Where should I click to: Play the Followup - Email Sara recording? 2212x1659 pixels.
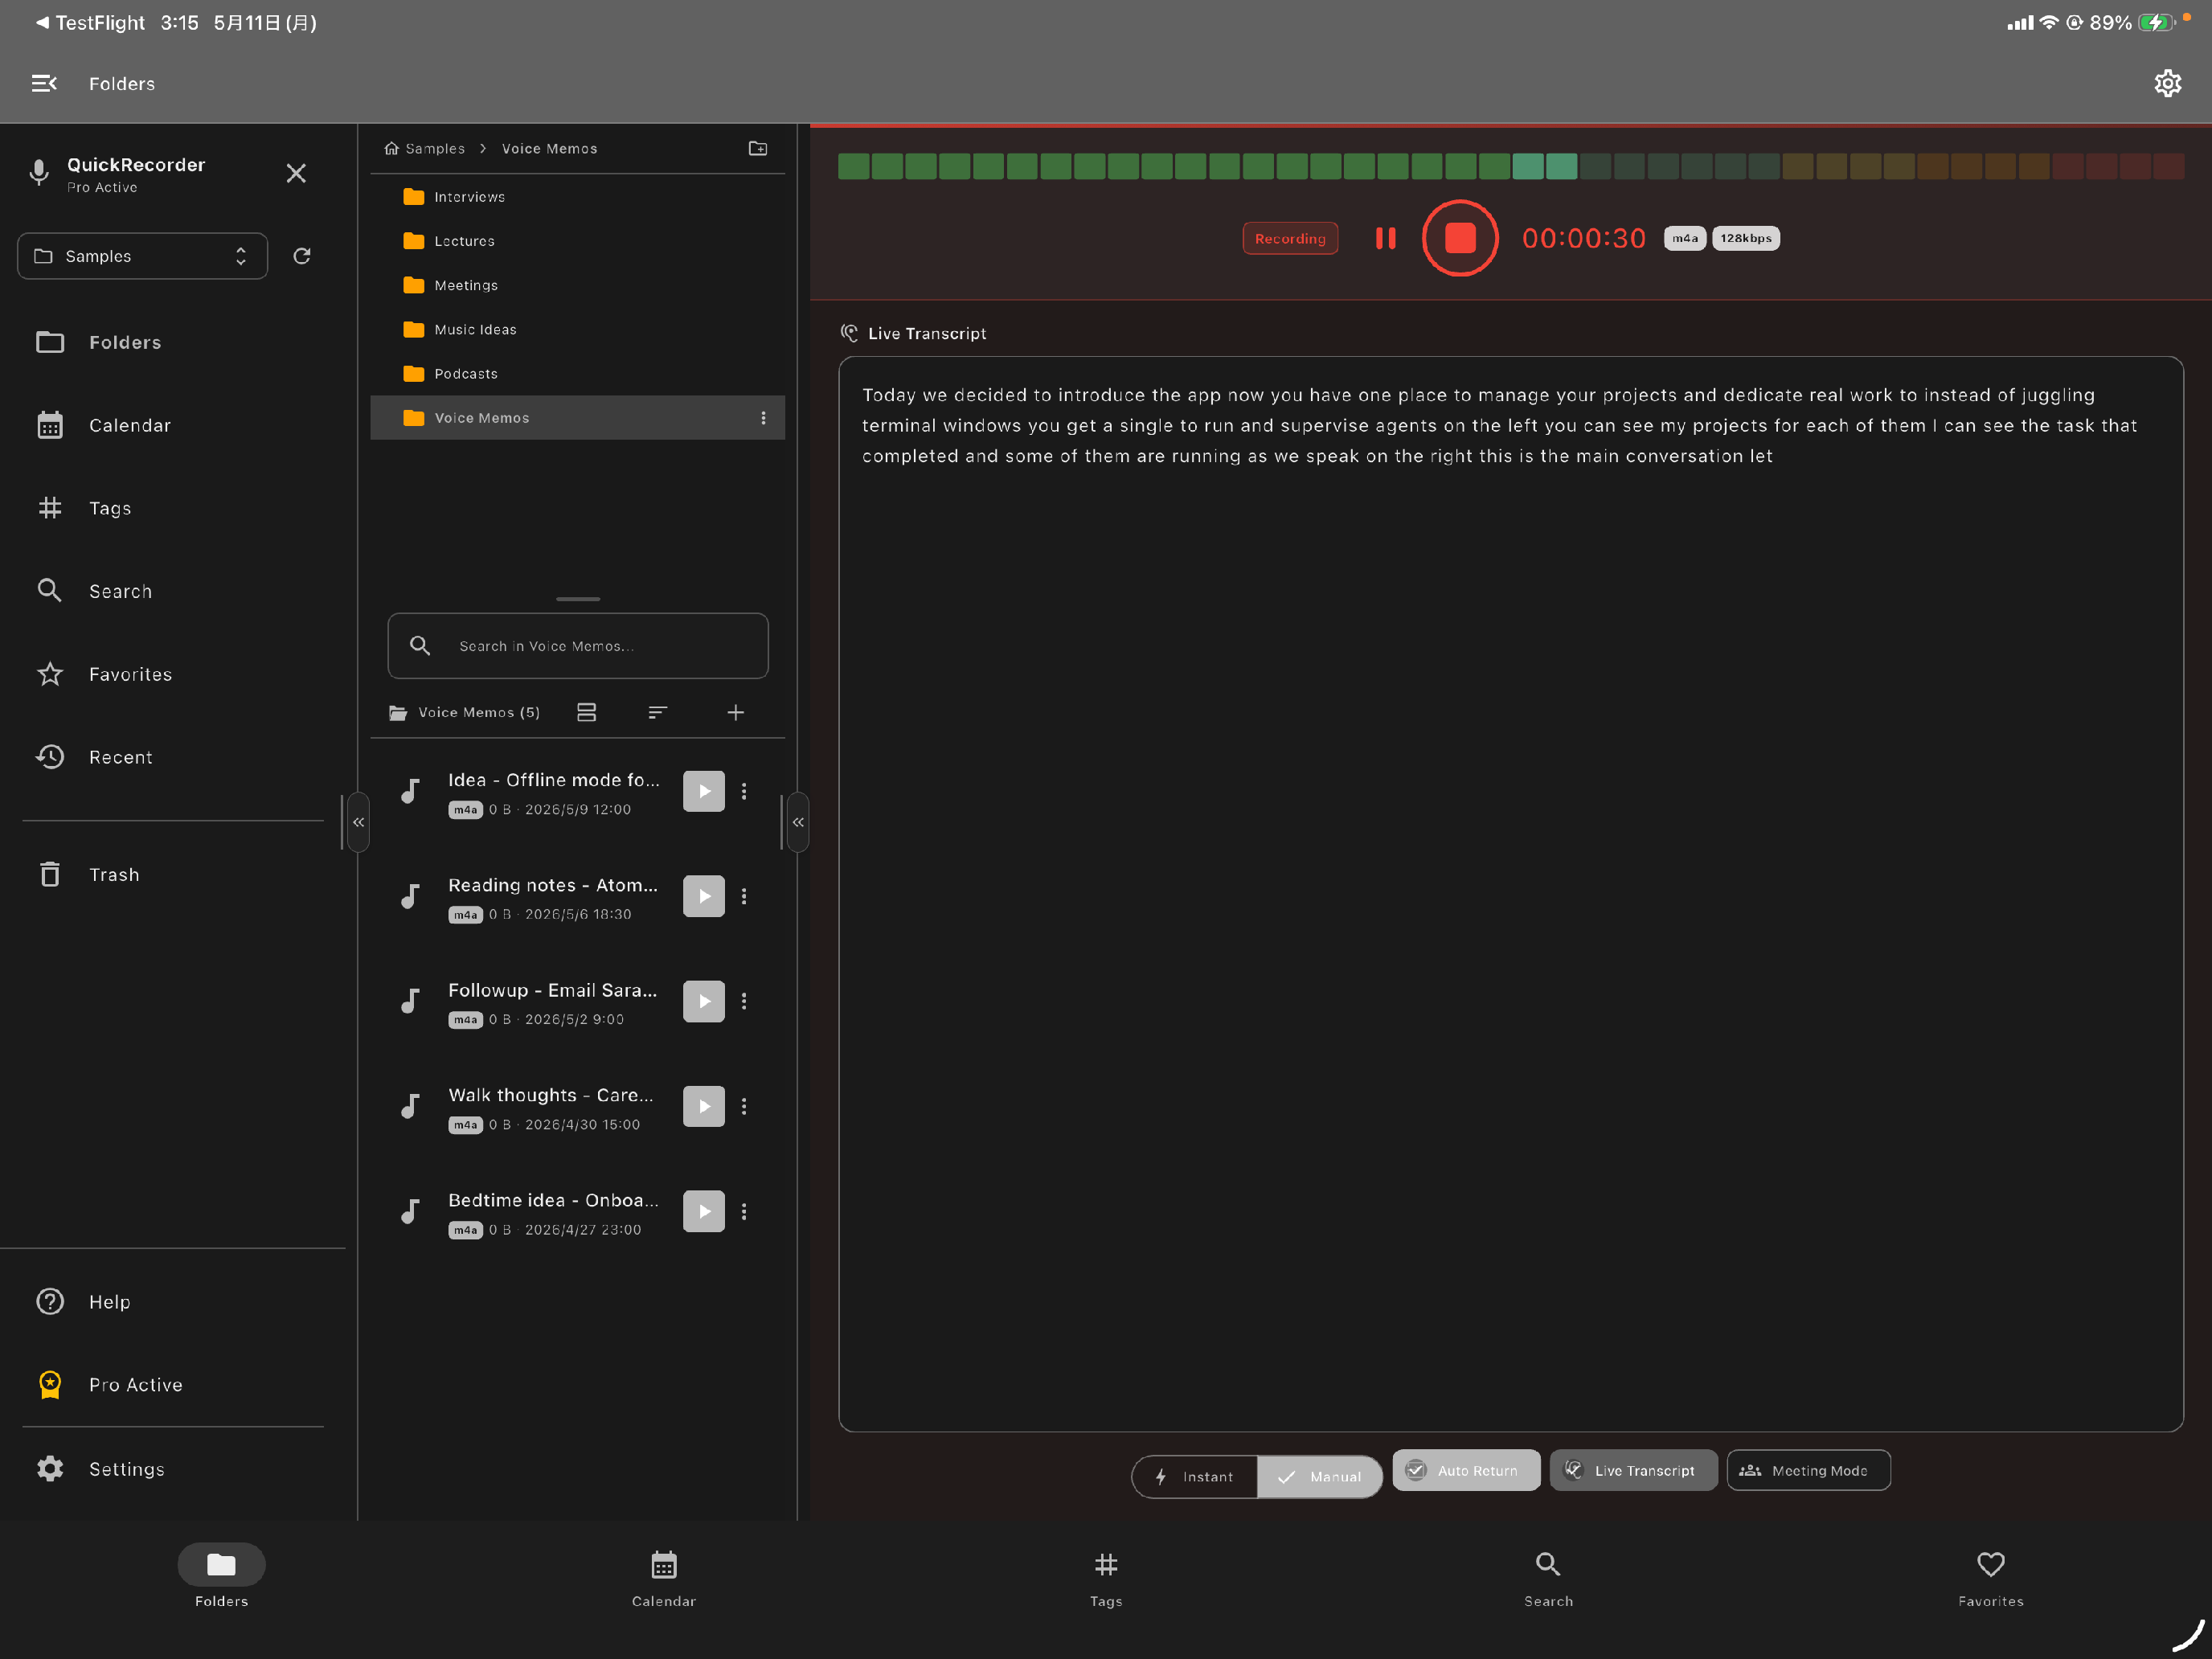tap(704, 1001)
